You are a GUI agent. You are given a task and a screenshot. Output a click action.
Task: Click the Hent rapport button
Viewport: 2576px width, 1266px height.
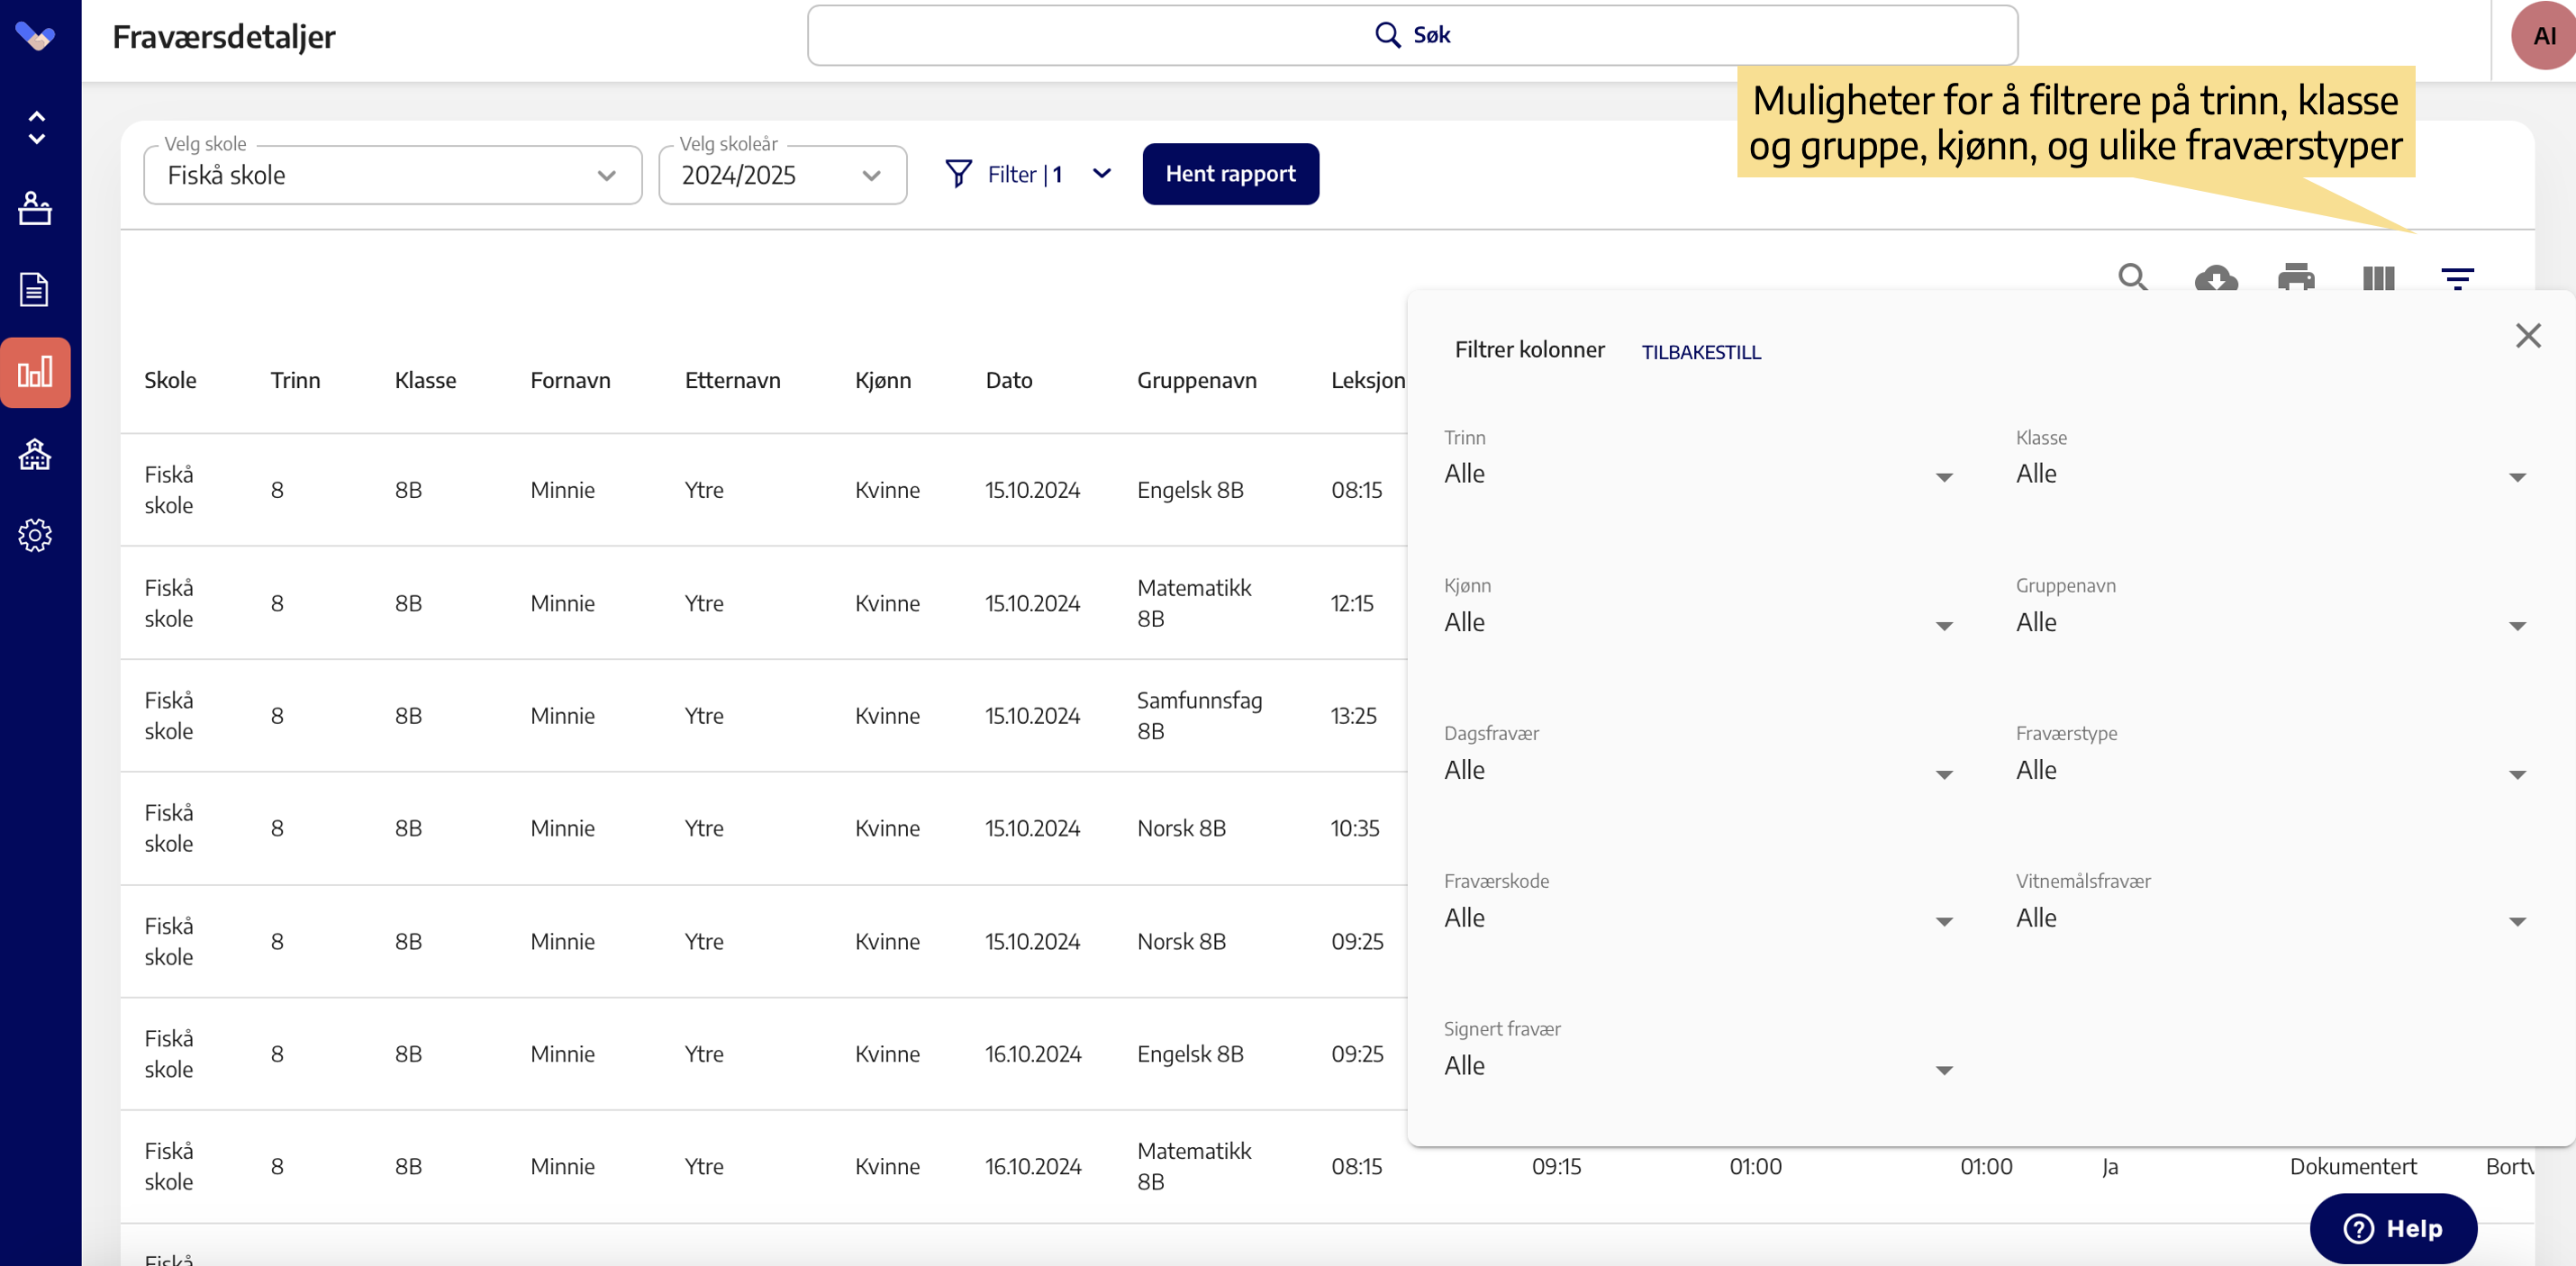pyautogui.click(x=1229, y=174)
